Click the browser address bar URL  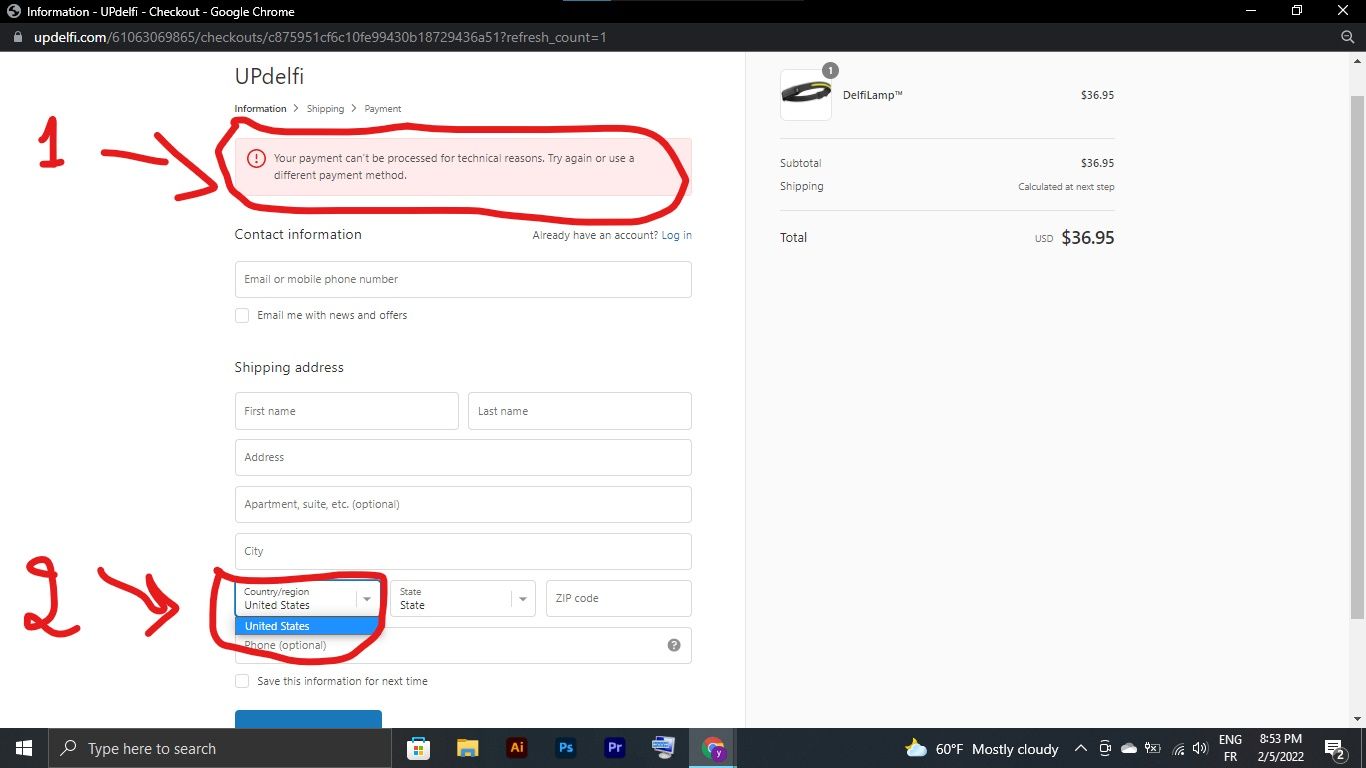[320, 37]
